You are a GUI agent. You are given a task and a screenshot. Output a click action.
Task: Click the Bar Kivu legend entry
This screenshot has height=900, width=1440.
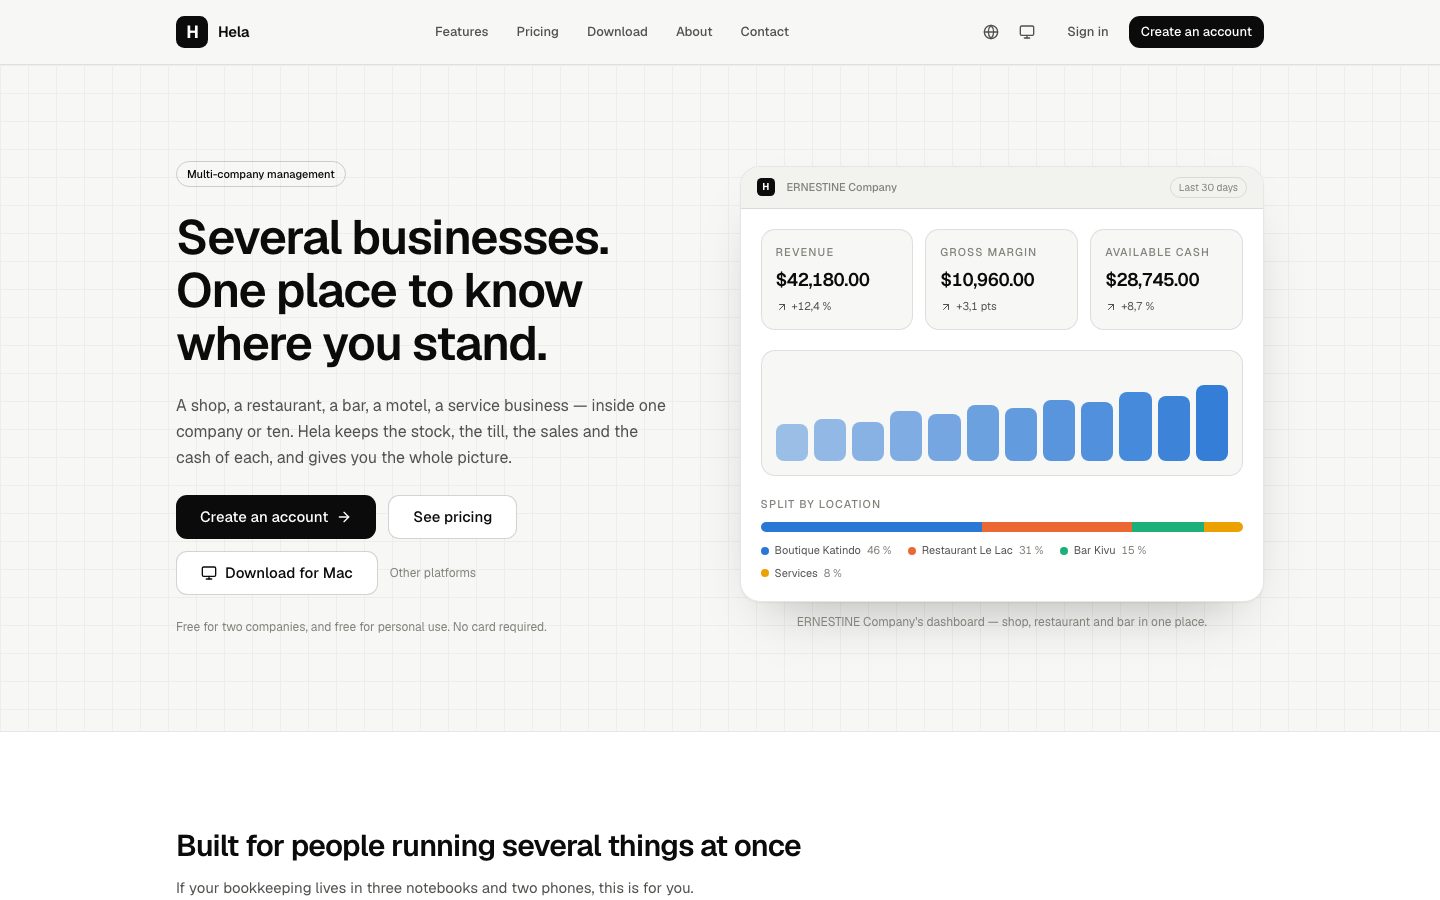point(1103,550)
